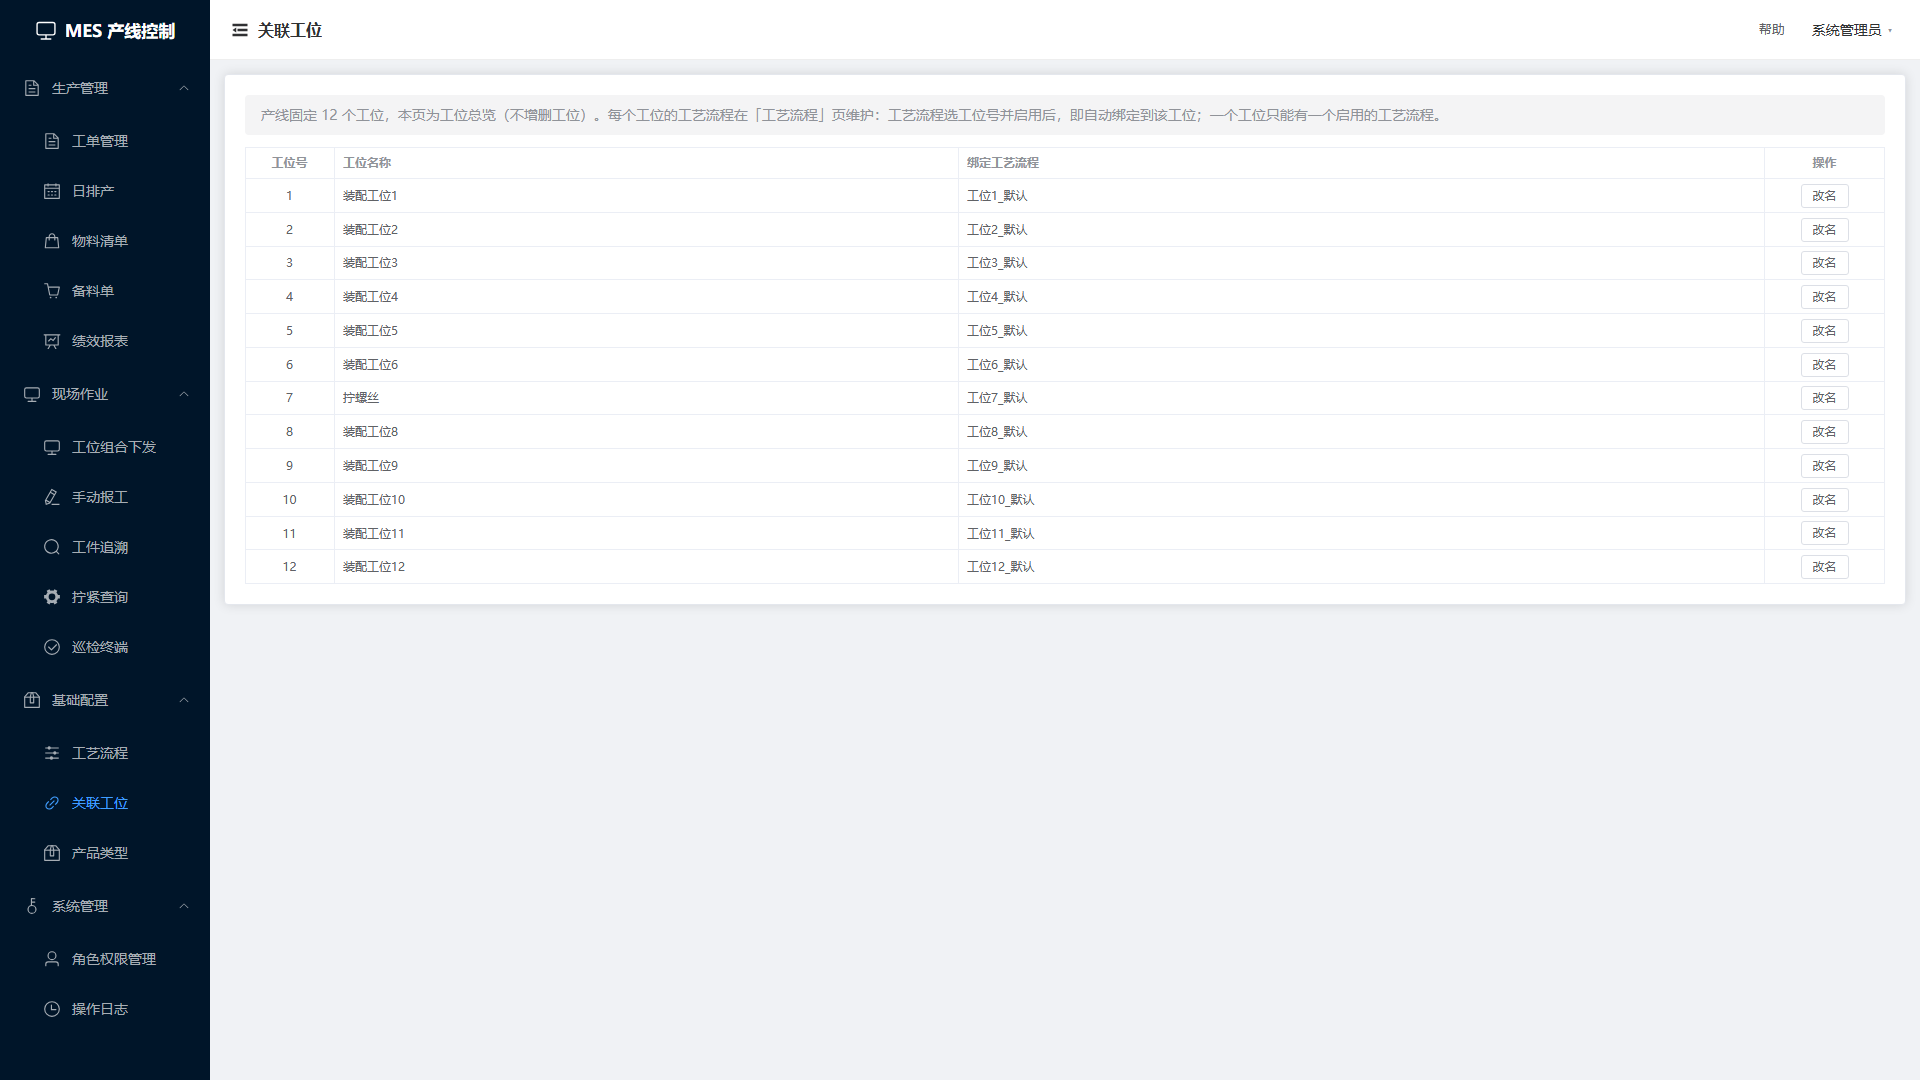
Task: Open 日排产 via its calendar icon
Action: click(x=52, y=191)
